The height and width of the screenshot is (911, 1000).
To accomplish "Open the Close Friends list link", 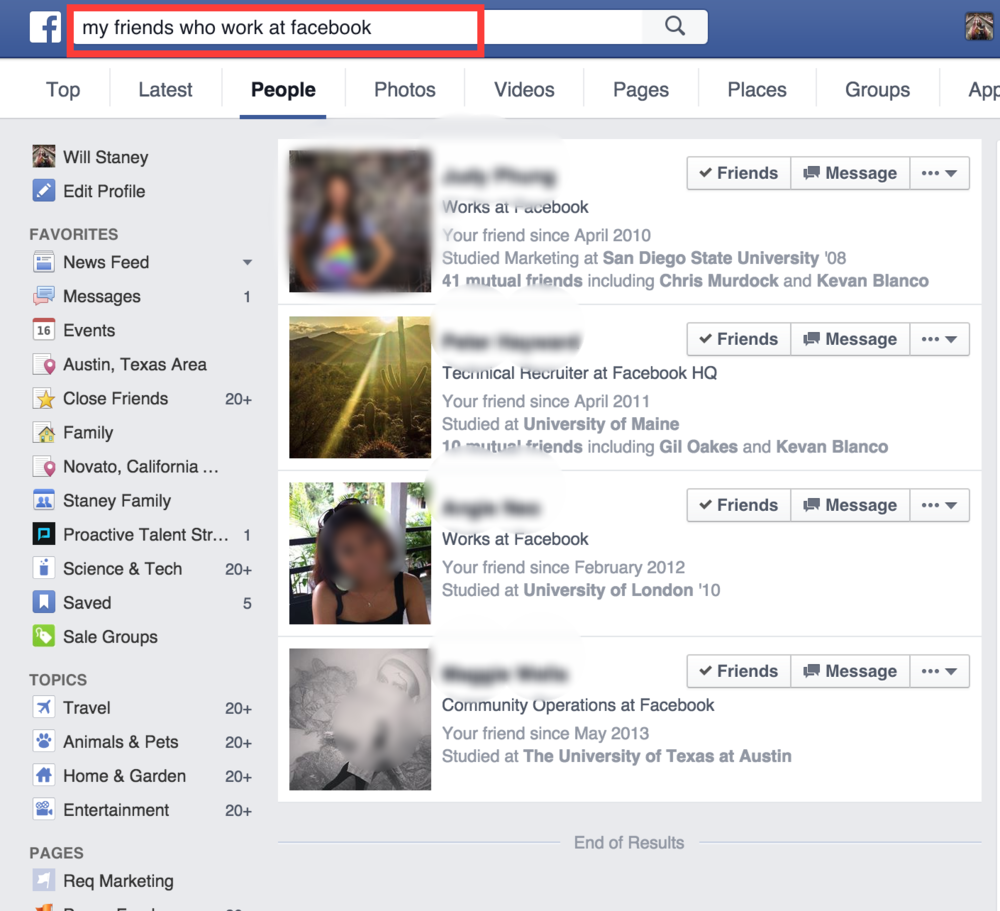I will point(115,398).
